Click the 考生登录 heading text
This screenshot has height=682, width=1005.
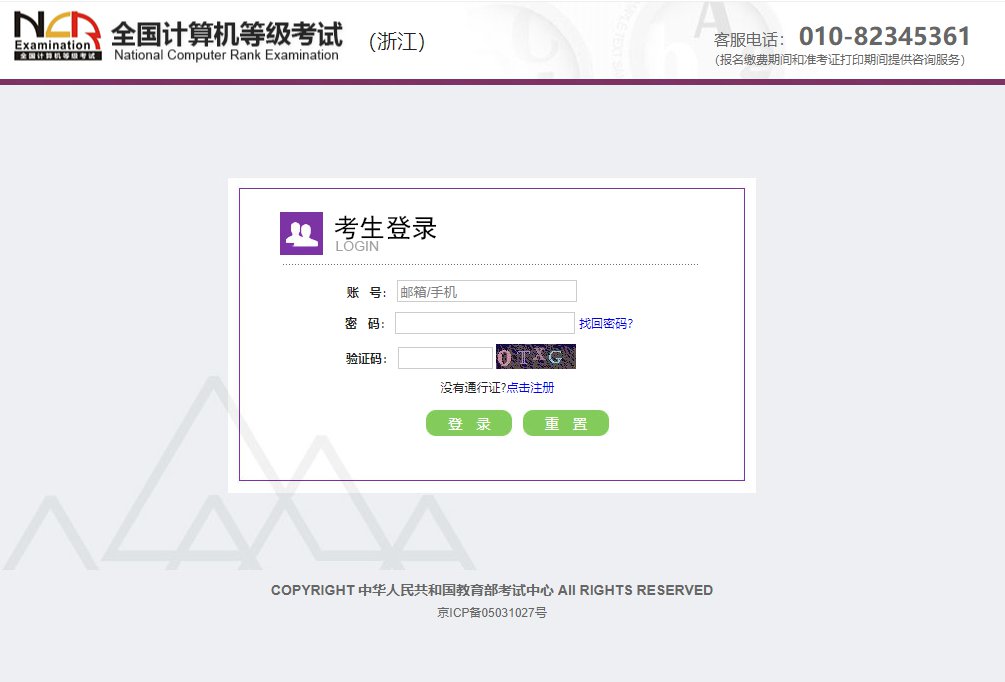click(385, 228)
